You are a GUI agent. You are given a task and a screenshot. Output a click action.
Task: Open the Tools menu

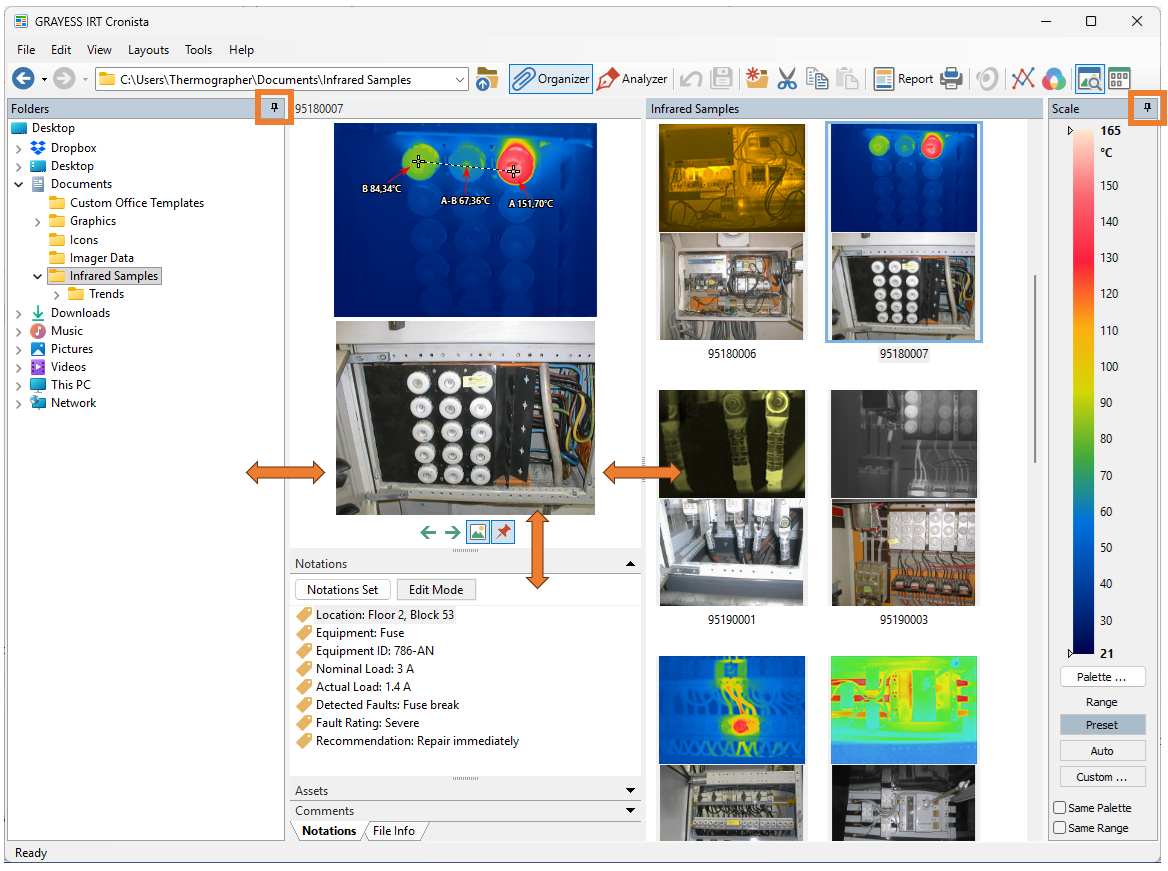[x=198, y=50]
